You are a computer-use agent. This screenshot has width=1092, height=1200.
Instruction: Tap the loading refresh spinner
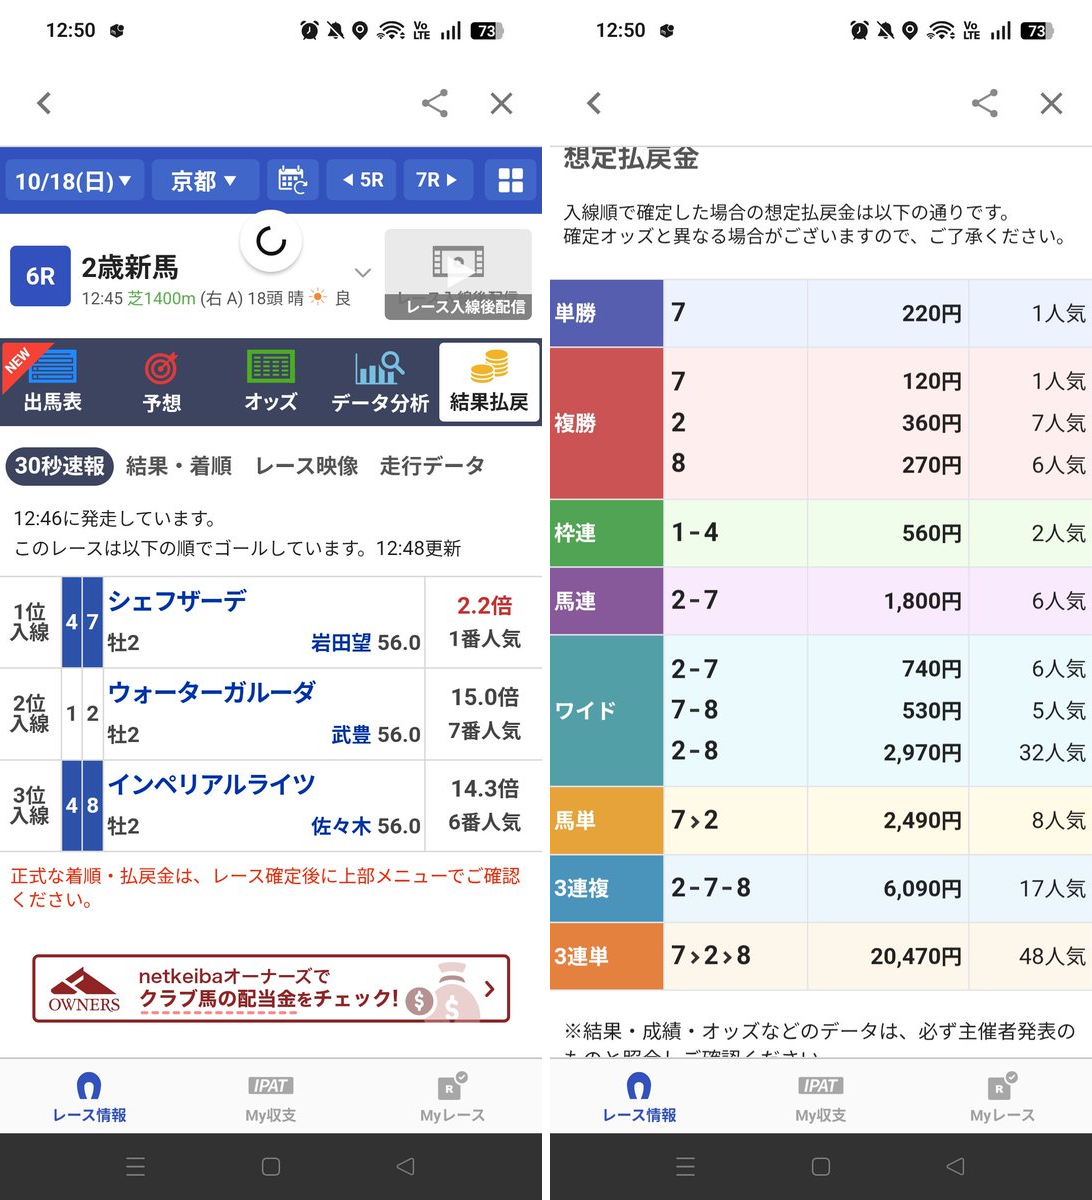click(x=271, y=241)
